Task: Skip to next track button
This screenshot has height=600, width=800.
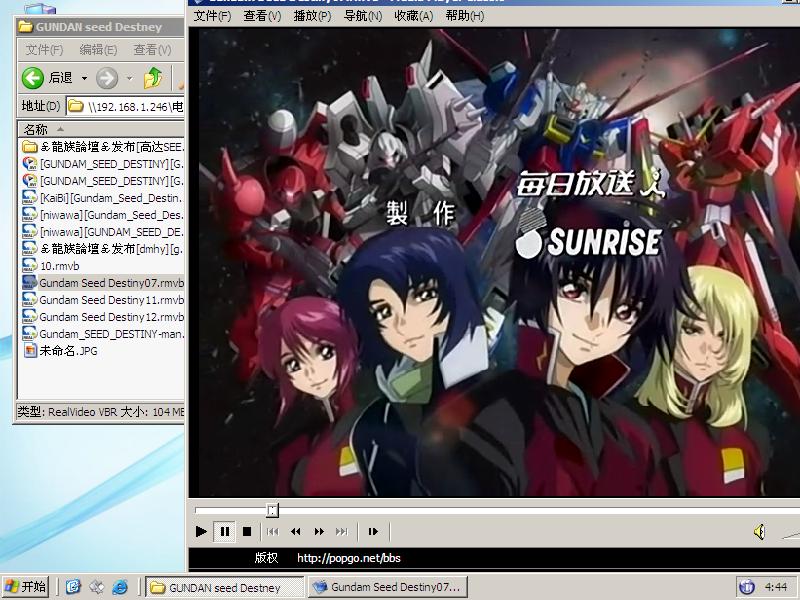Action: pyautogui.click(x=342, y=532)
